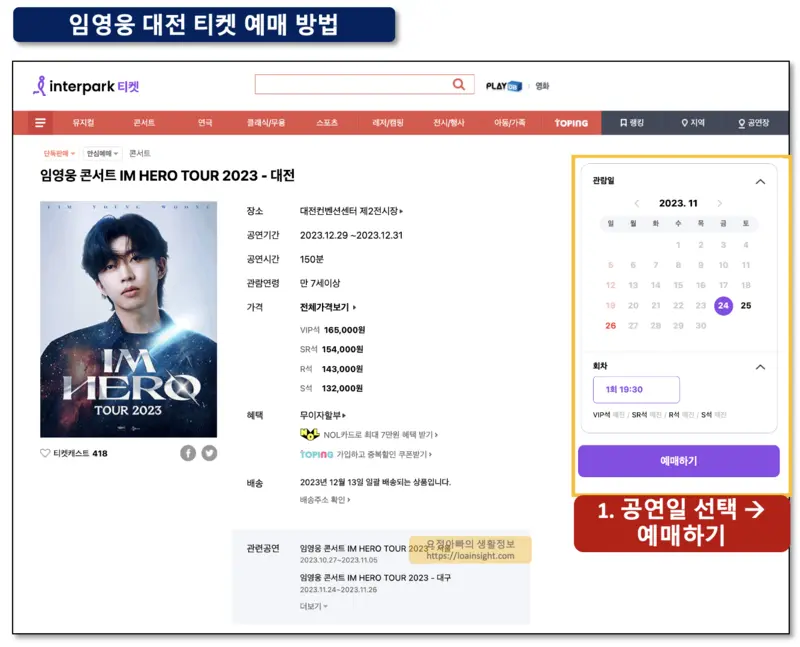The width and height of the screenshot is (800, 647).
Task: Share the concert on Twitter
Action: click(x=208, y=452)
